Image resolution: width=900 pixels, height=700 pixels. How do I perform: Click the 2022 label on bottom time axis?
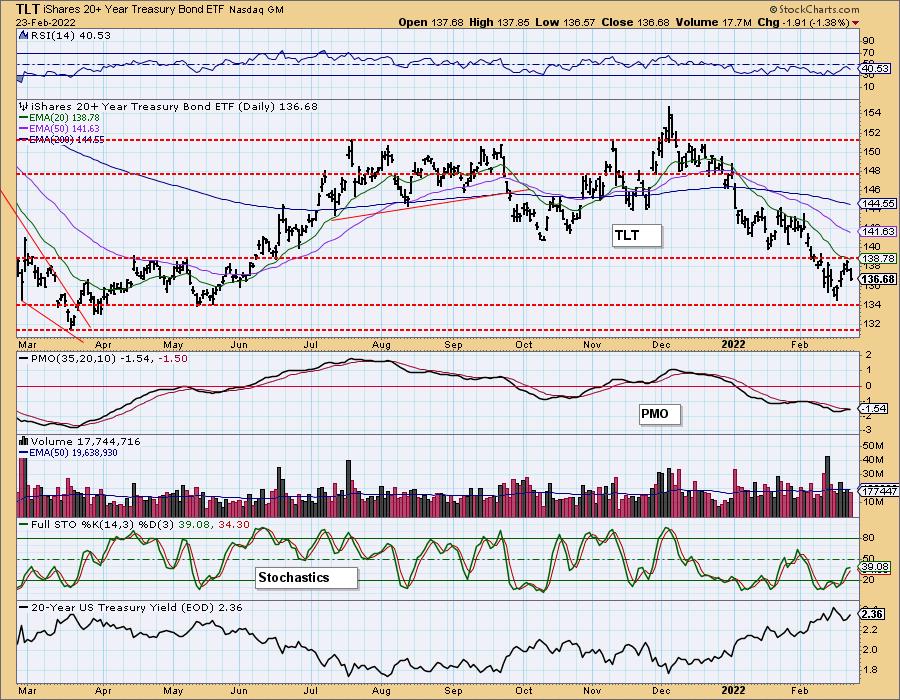pos(734,690)
